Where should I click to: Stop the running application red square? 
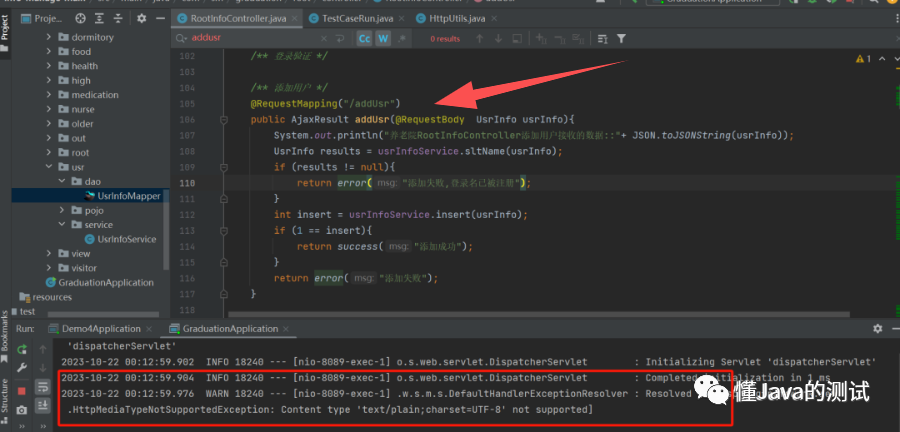click(22, 391)
